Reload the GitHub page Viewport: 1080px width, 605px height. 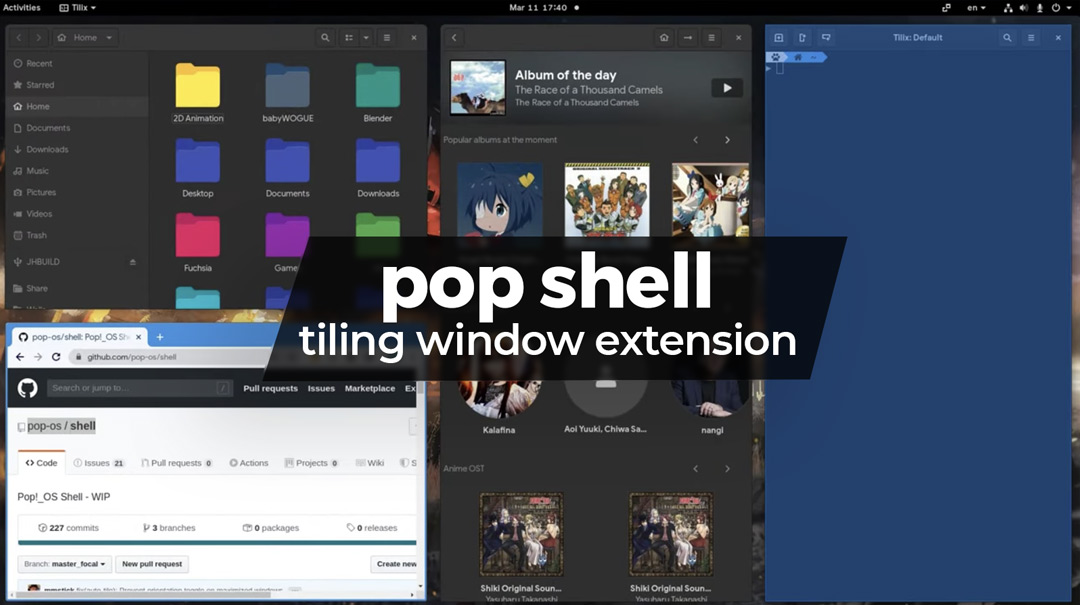click(56, 357)
